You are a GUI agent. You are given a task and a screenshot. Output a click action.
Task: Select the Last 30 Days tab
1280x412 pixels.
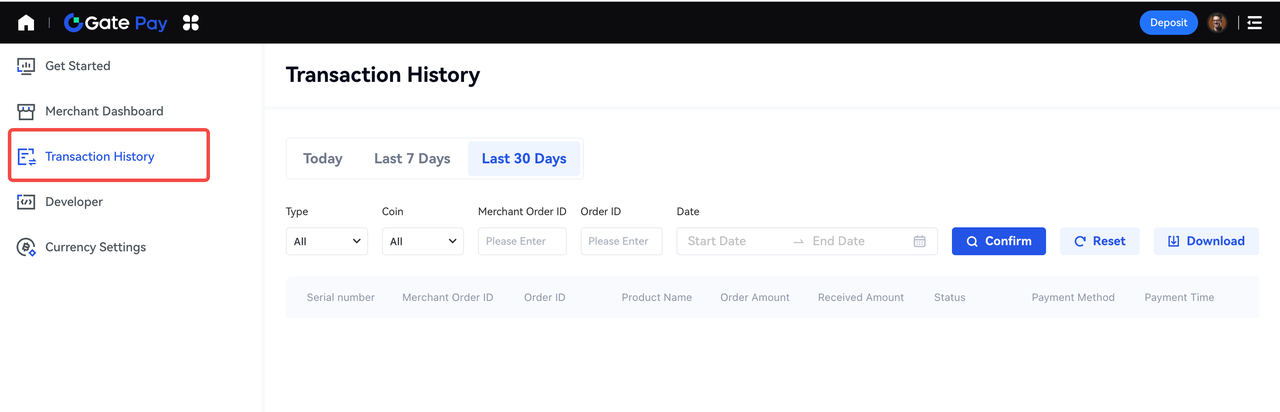coord(524,158)
